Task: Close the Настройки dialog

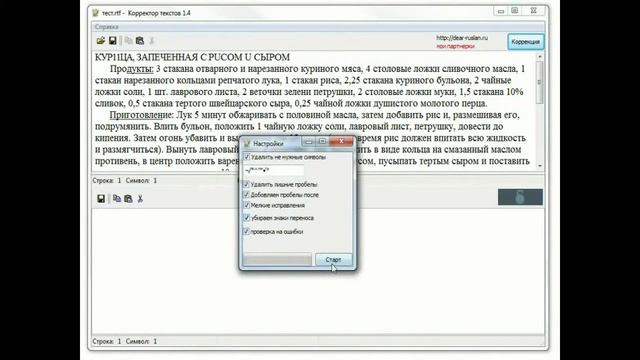Action: 341,141
